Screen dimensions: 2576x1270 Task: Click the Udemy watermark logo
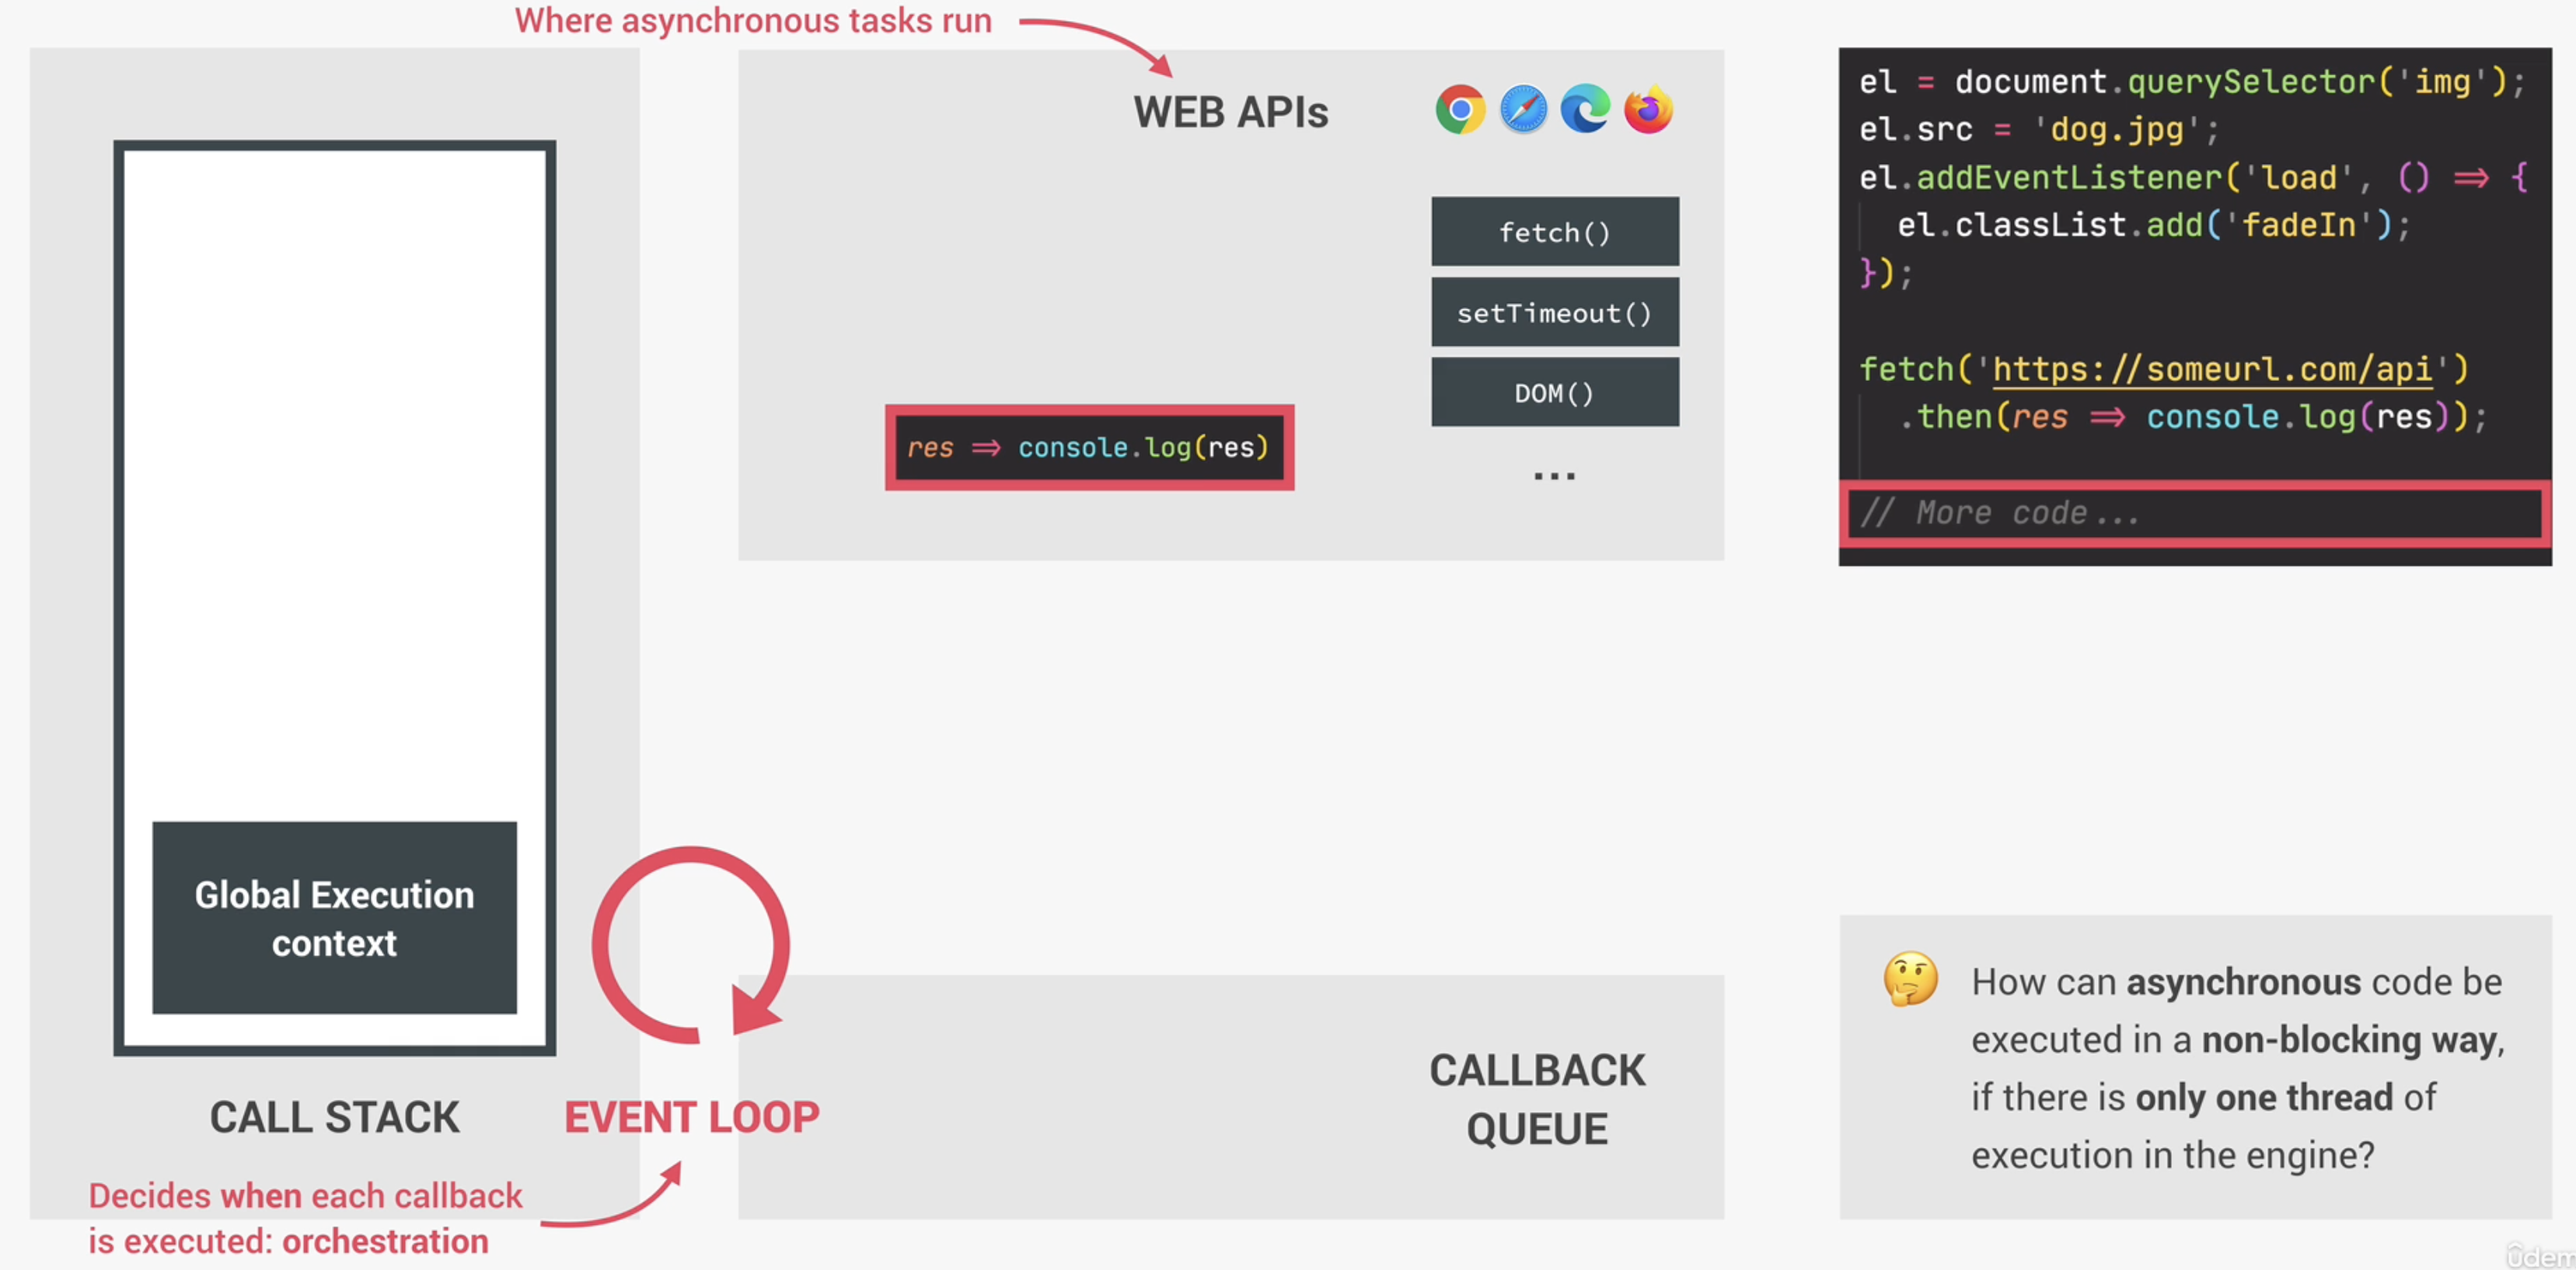[2540, 1255]
